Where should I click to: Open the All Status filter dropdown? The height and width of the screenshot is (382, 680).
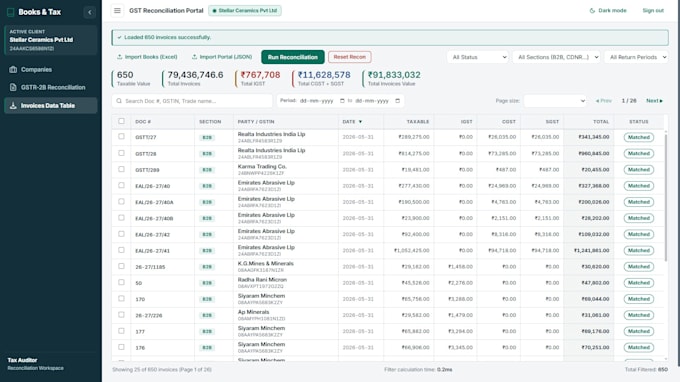click(x=477, y=57)
